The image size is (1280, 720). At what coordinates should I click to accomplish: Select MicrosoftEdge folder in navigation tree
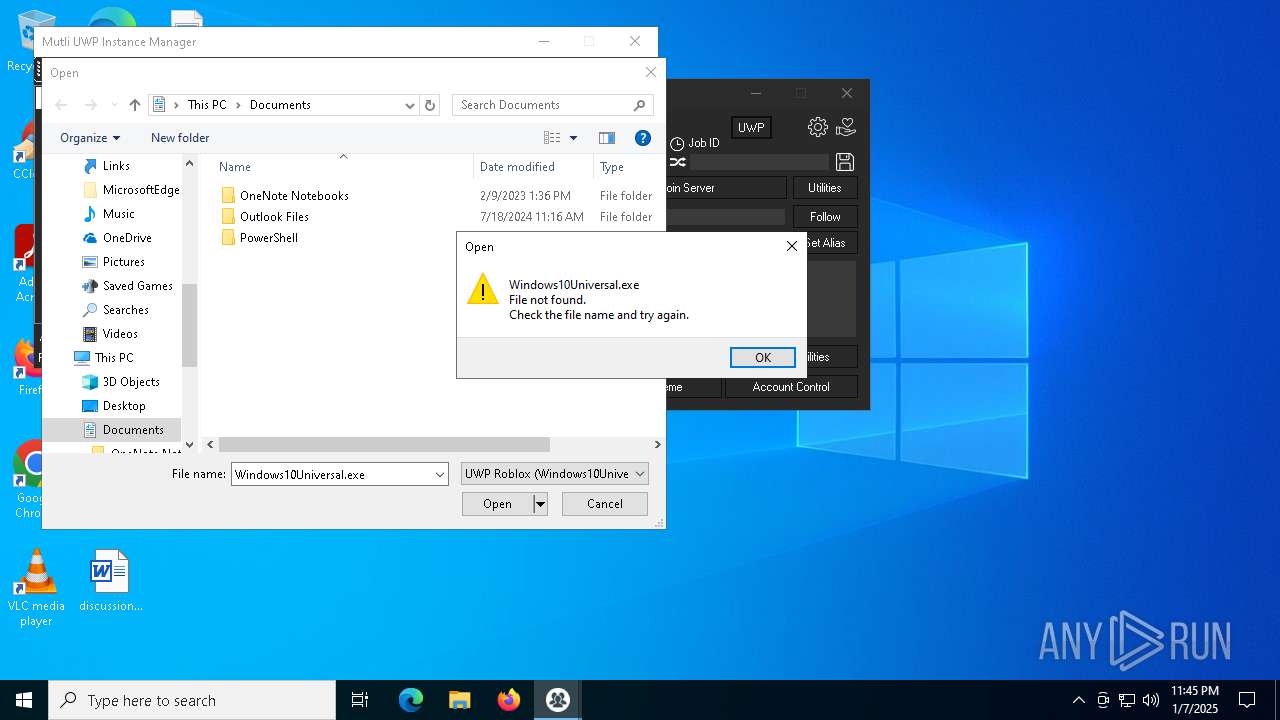(x=141, y=190)
